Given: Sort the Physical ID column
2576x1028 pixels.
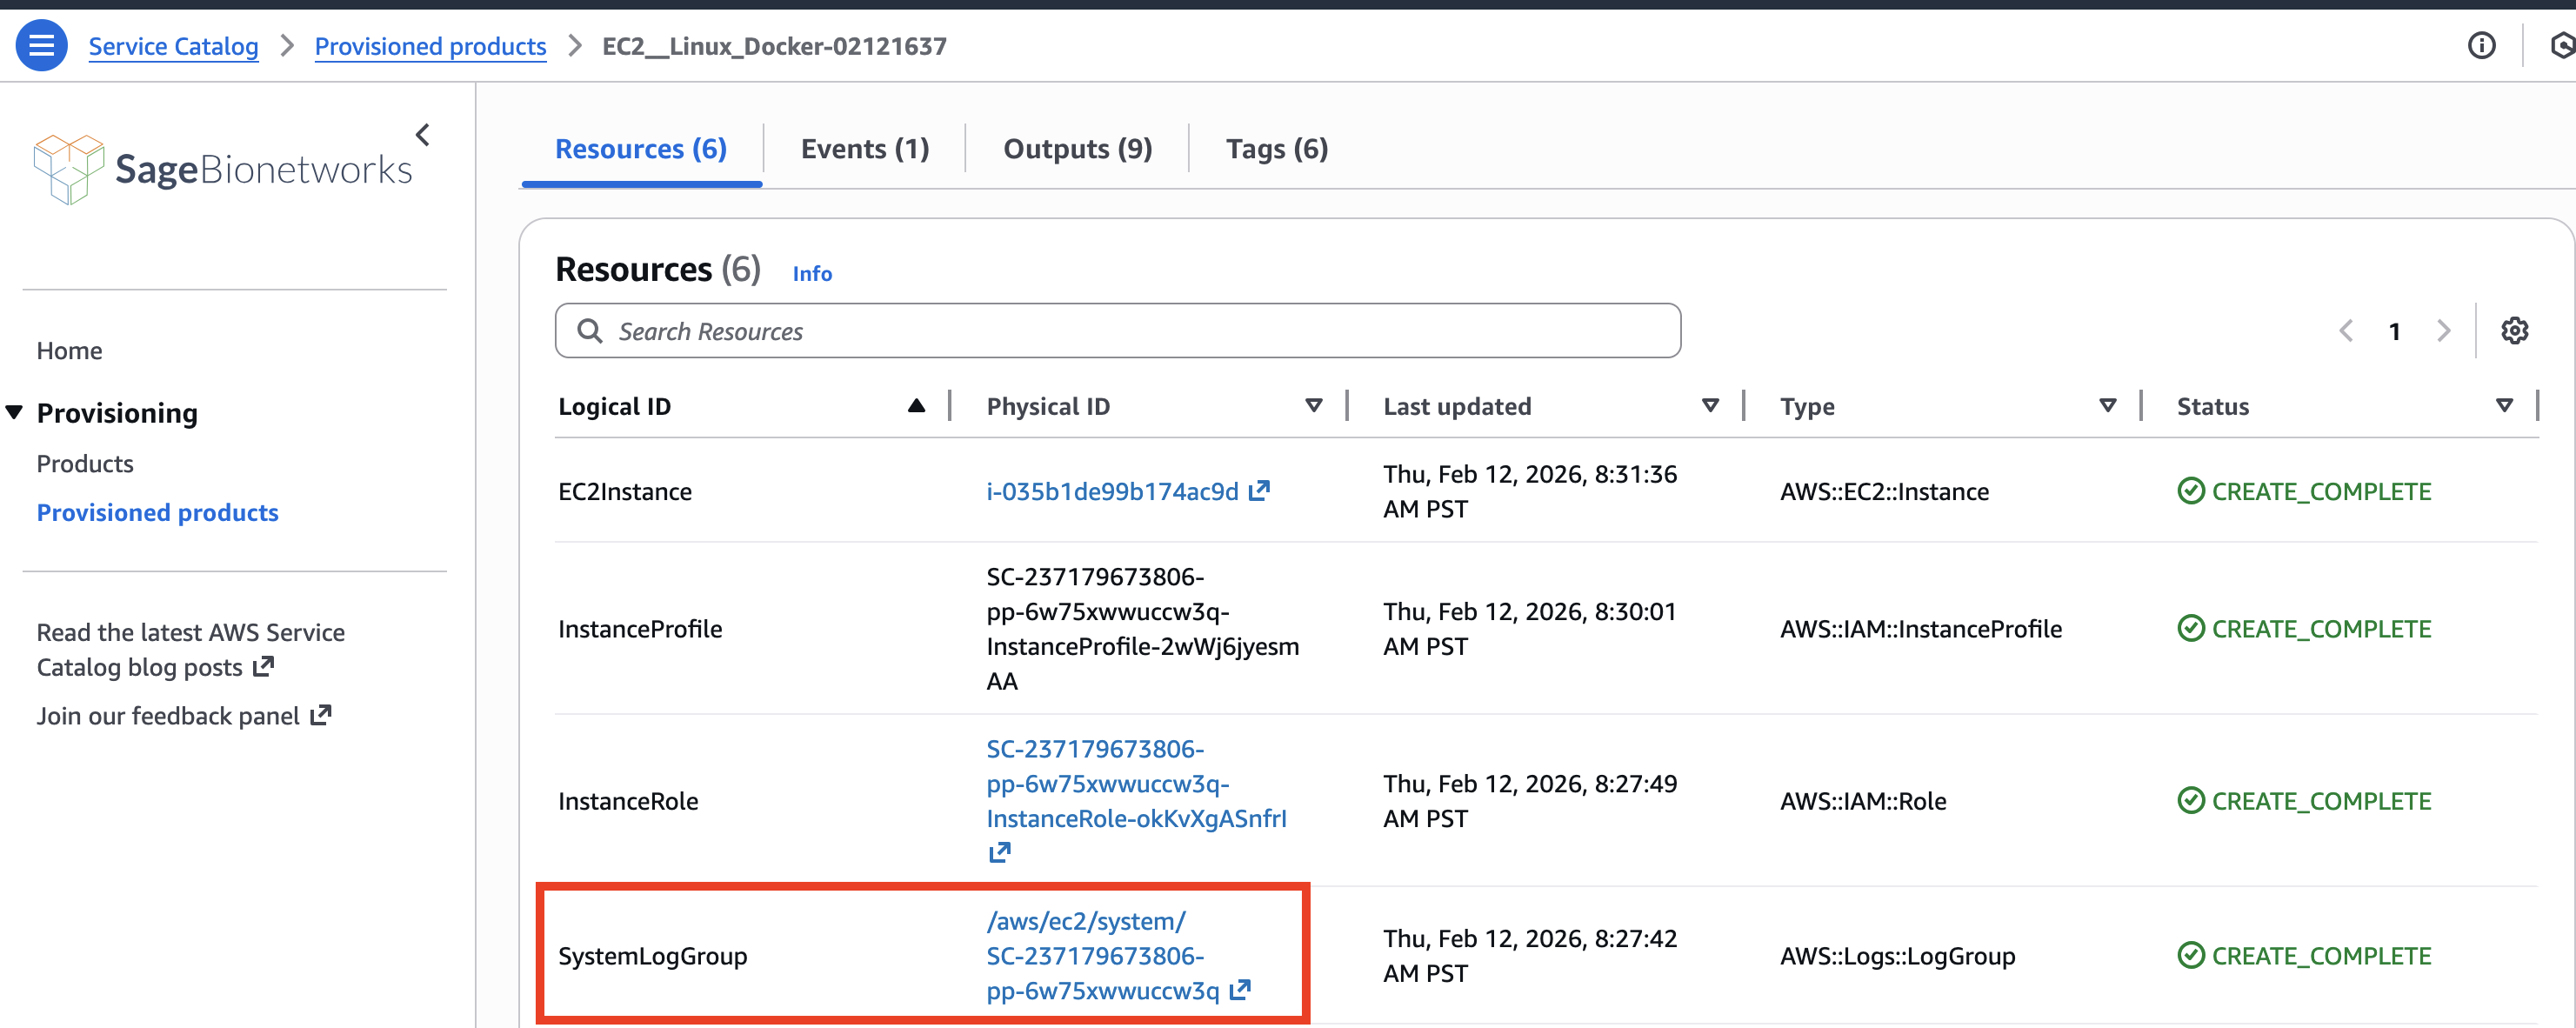Looking at the screenshot, I should (x=1313, y=406).
